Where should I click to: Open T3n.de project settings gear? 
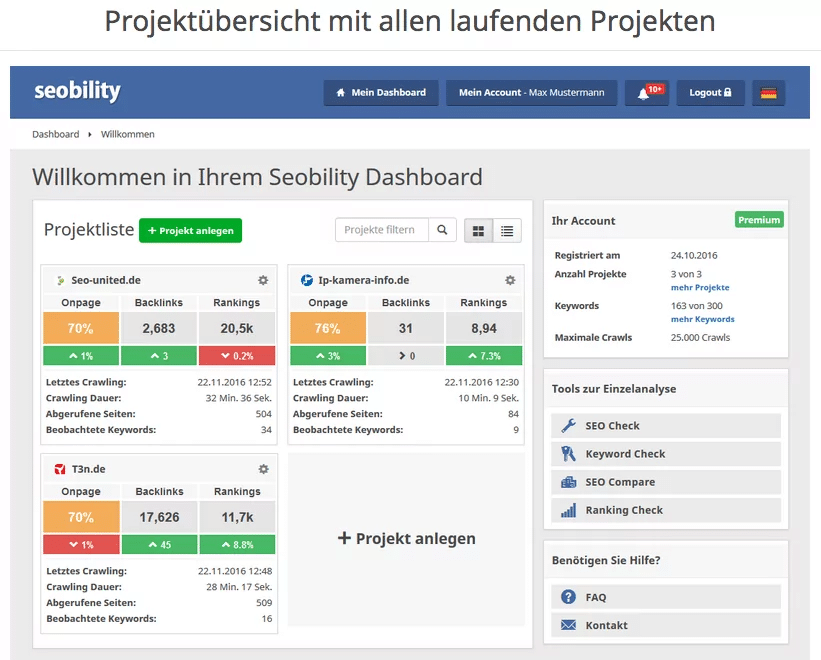click(x=263, y=469)
